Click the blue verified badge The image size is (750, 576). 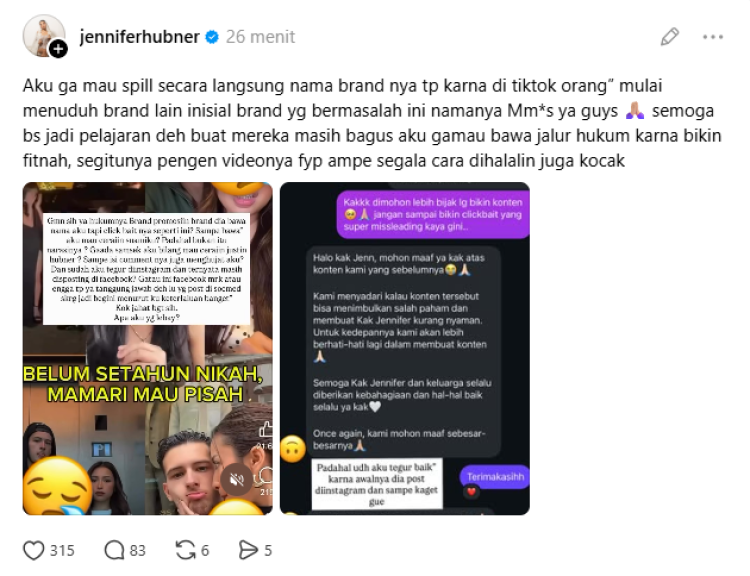(212, 37)
